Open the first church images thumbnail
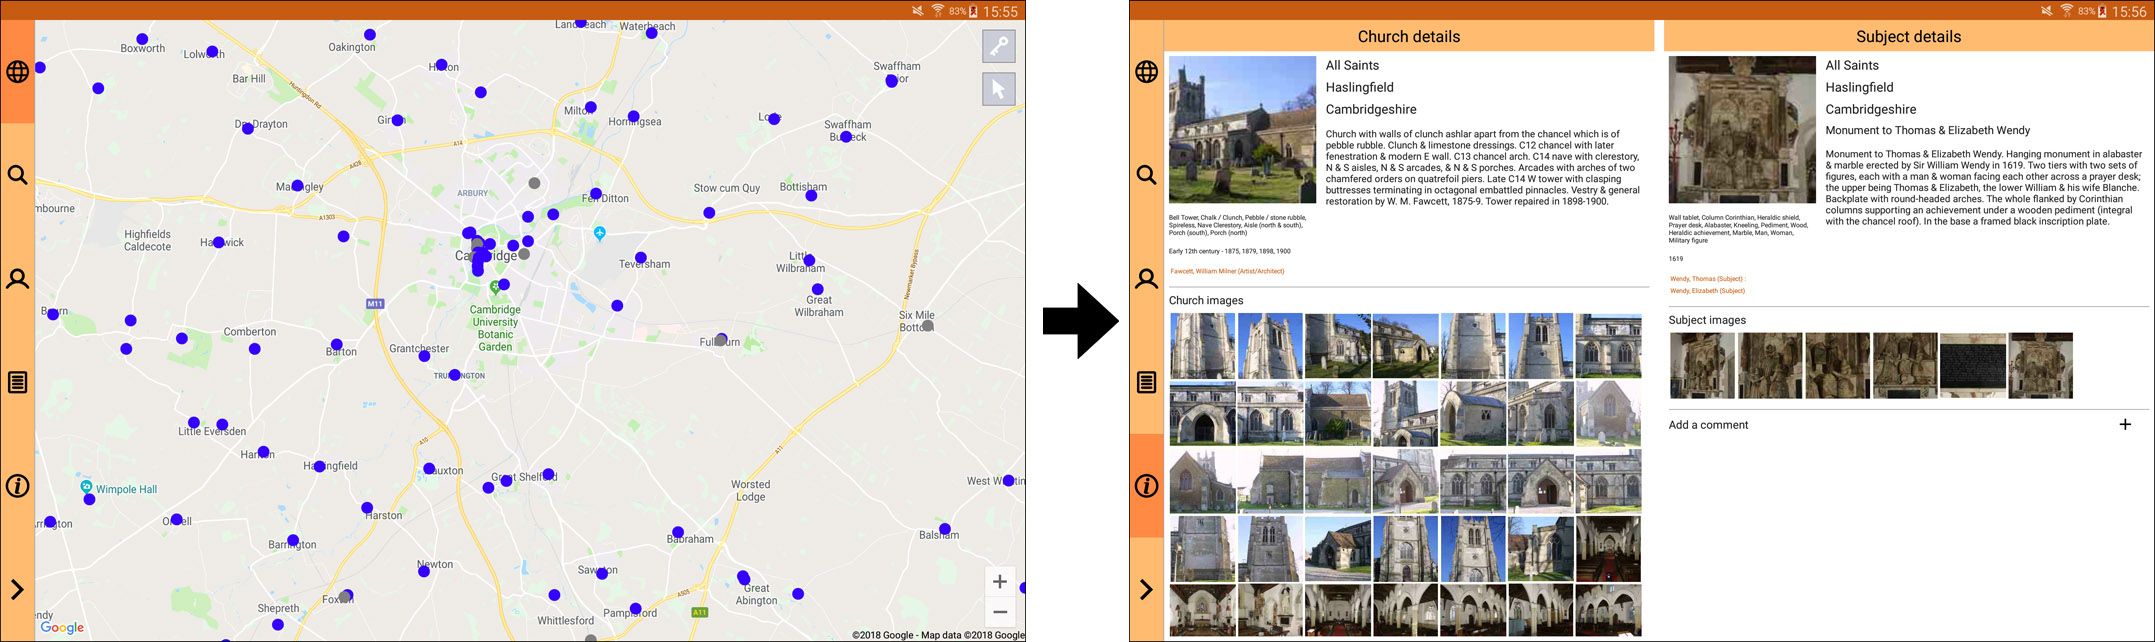 pos(1202,346)
